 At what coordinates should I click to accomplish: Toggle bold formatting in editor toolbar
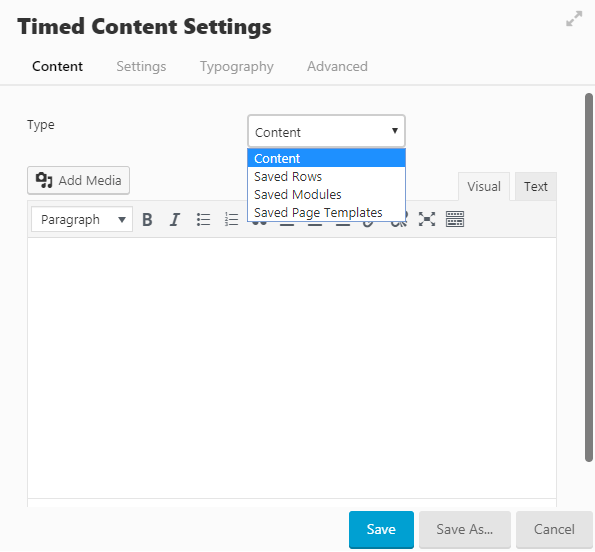(x=147, y=220)
